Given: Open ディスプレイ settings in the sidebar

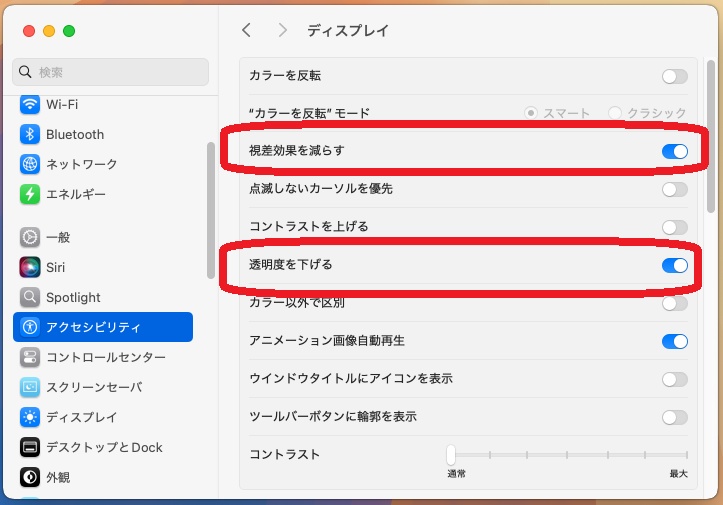Looking at the screenshot, I should (x=102, y=417).
